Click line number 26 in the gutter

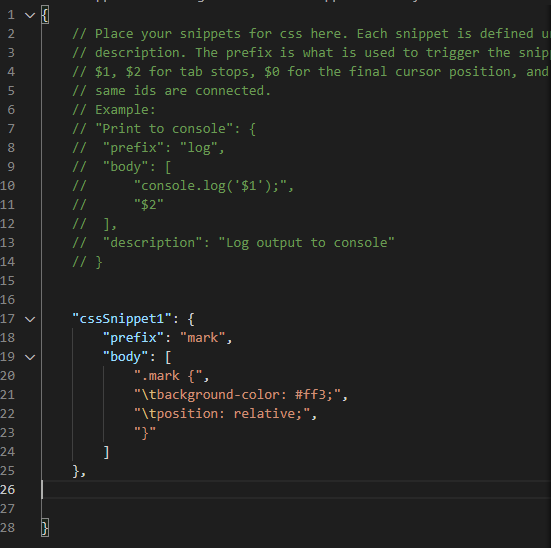[x=8, y=490]
